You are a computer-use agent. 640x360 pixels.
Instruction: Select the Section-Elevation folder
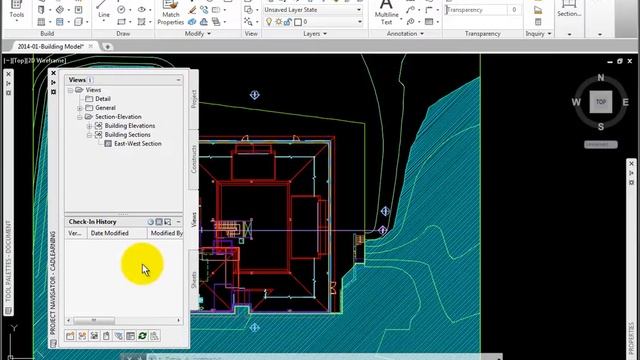click(x=118, y=117)
